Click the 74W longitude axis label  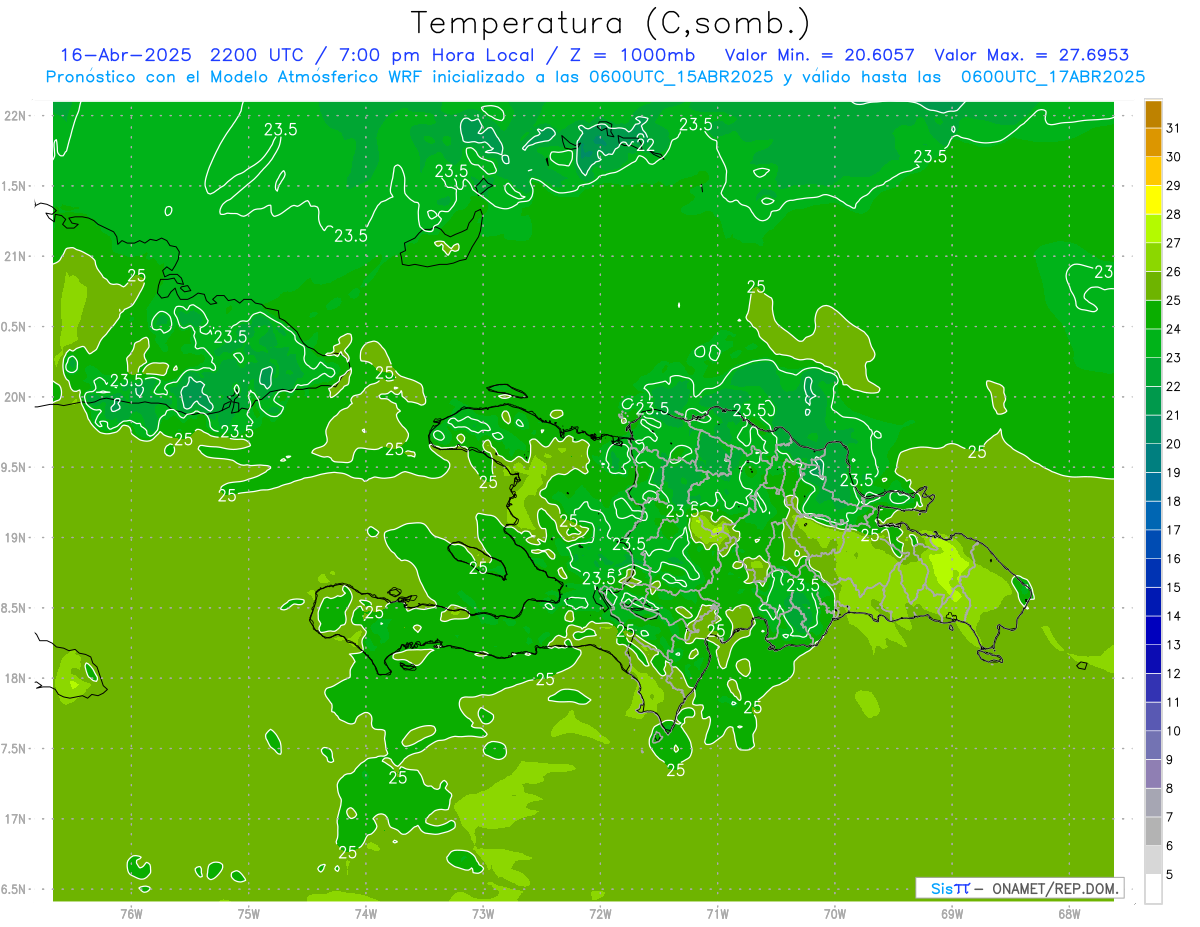click(x=365, y=913)
